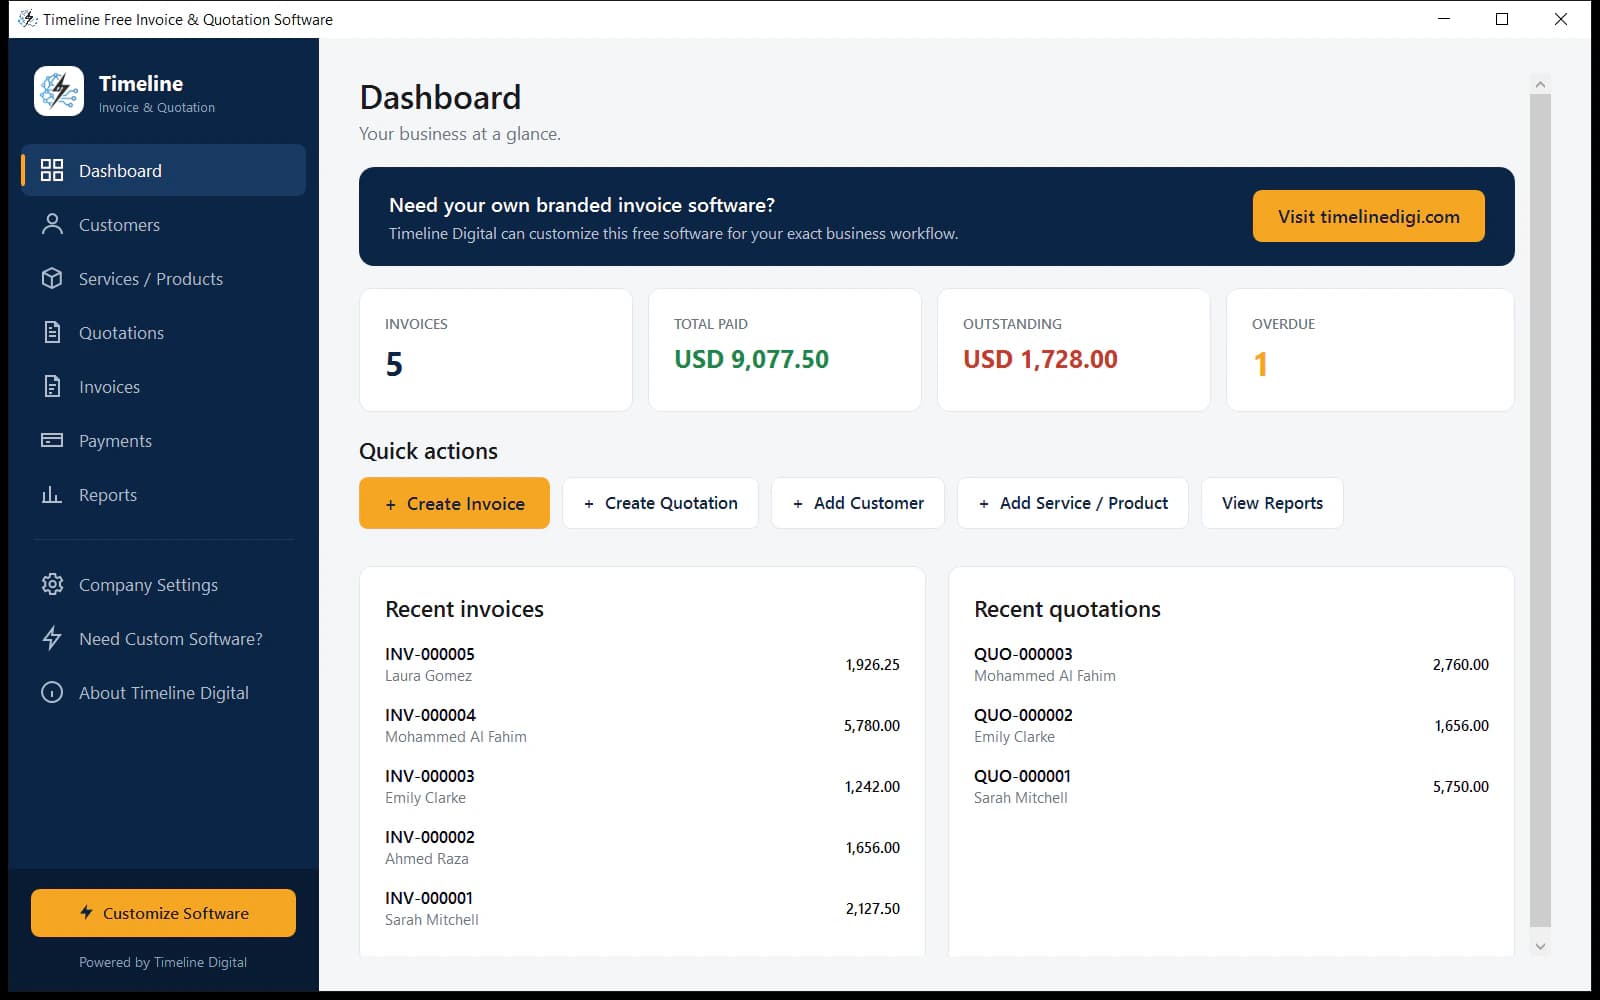The image size is (1600, 1000).
Task: Open Company Settings
Action: click(x=164, y=584)
